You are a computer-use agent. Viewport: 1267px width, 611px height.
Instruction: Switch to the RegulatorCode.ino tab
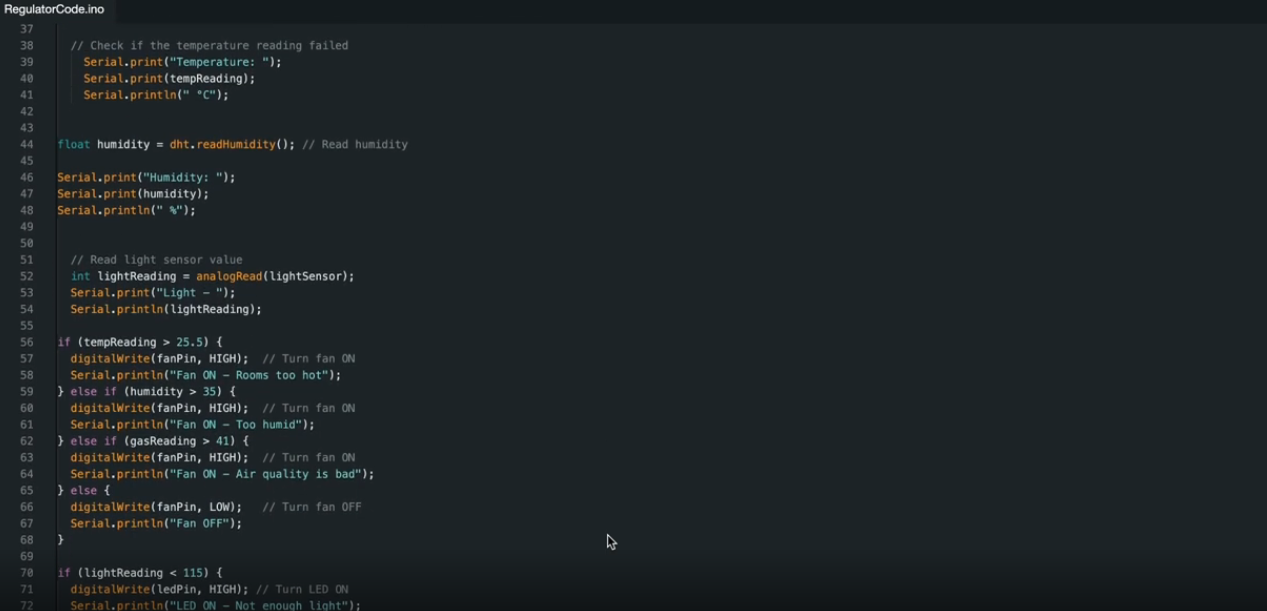click(x=54, y=9)
